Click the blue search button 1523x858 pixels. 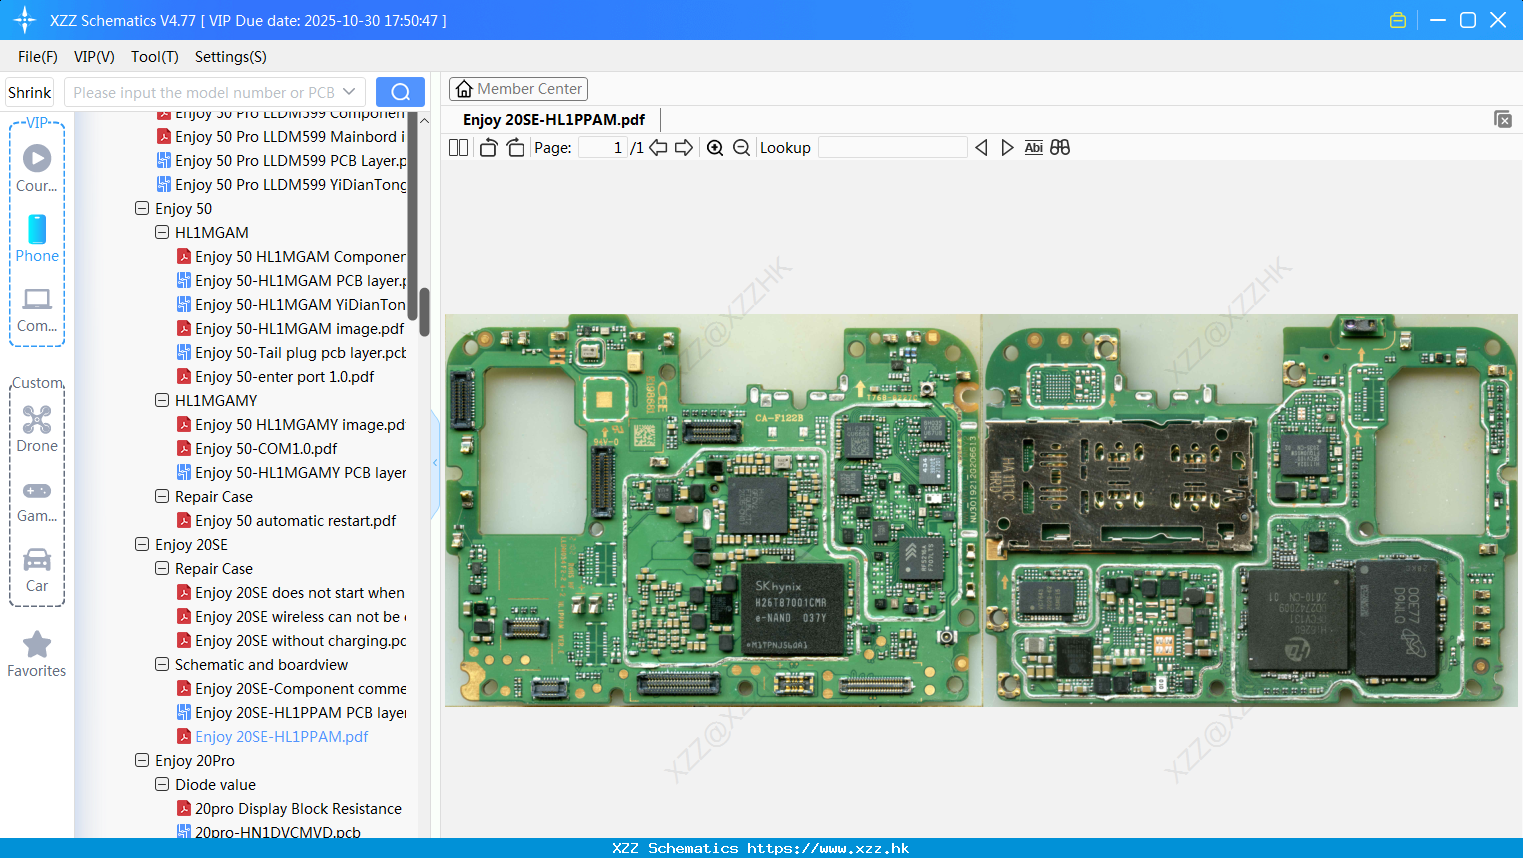pos(400,92)
